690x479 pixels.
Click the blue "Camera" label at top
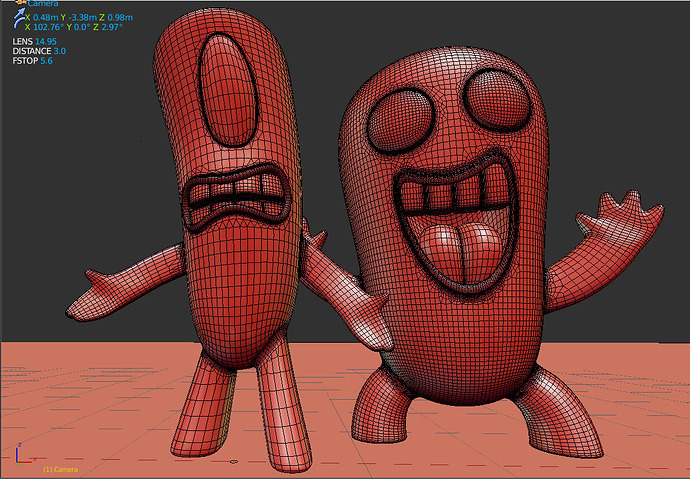tap(43, 4)
